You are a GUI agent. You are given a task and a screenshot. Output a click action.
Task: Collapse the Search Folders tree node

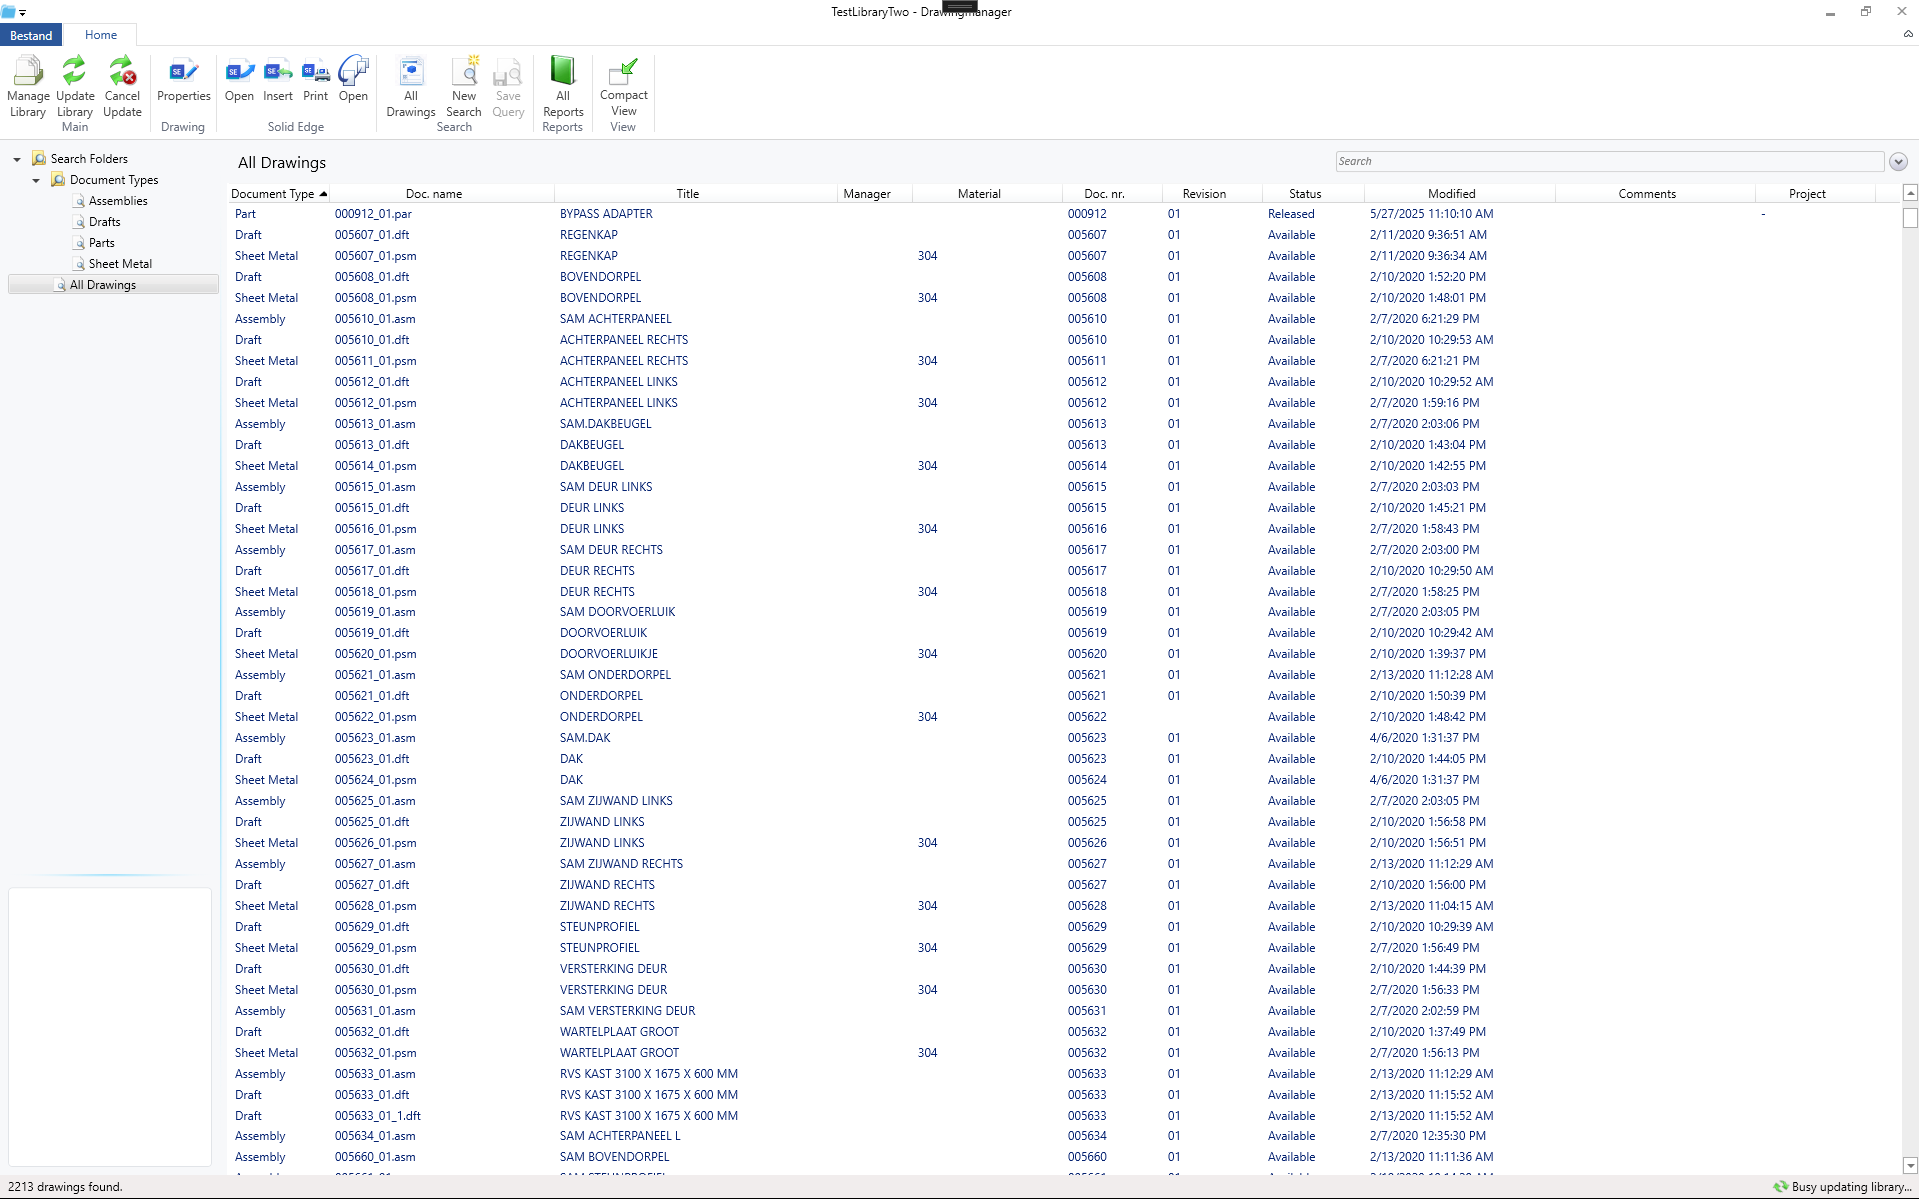16,158
